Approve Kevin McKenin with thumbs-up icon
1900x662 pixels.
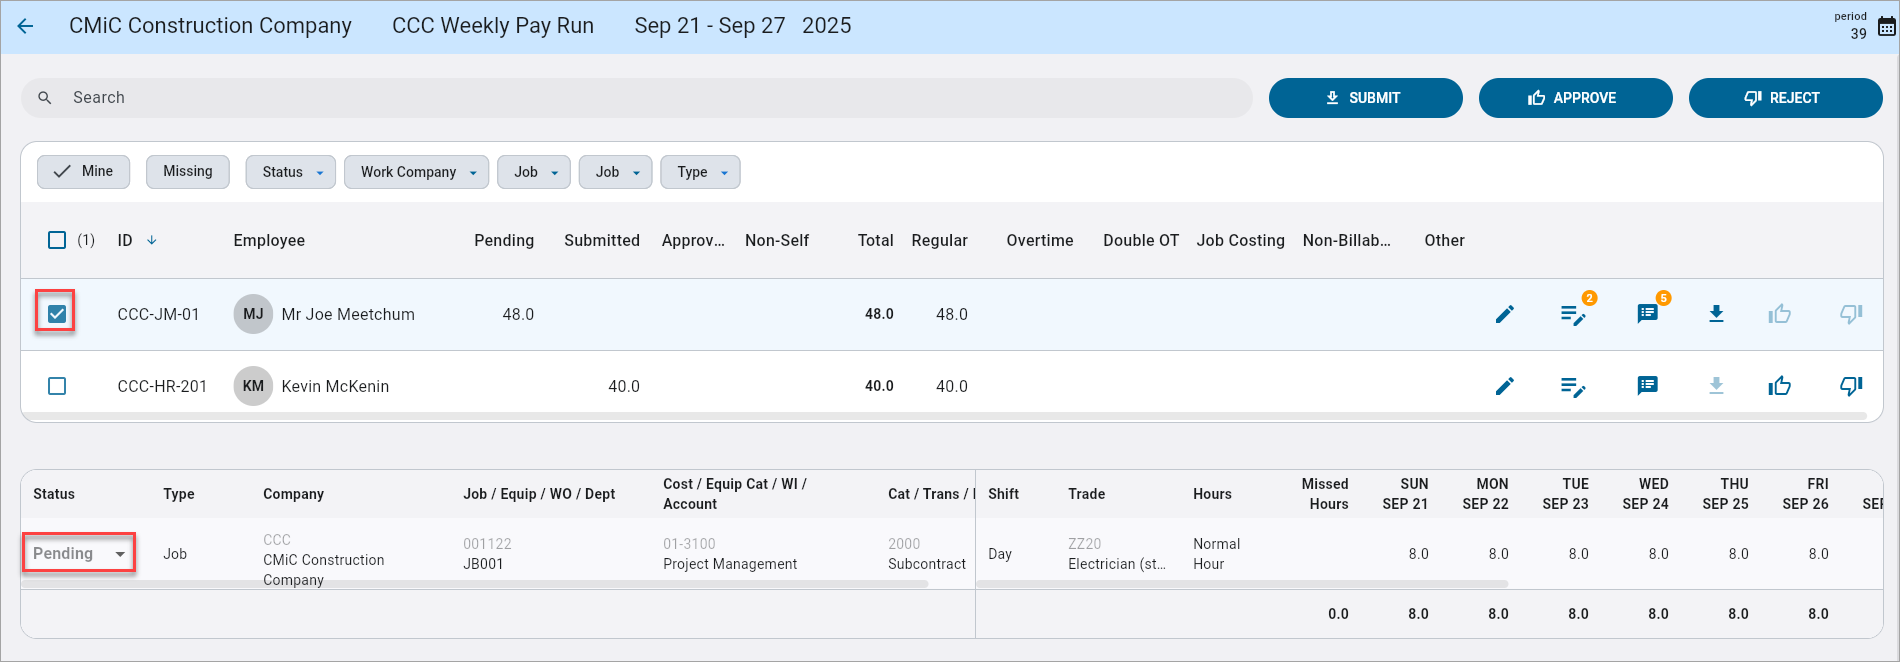point(1779,386)
